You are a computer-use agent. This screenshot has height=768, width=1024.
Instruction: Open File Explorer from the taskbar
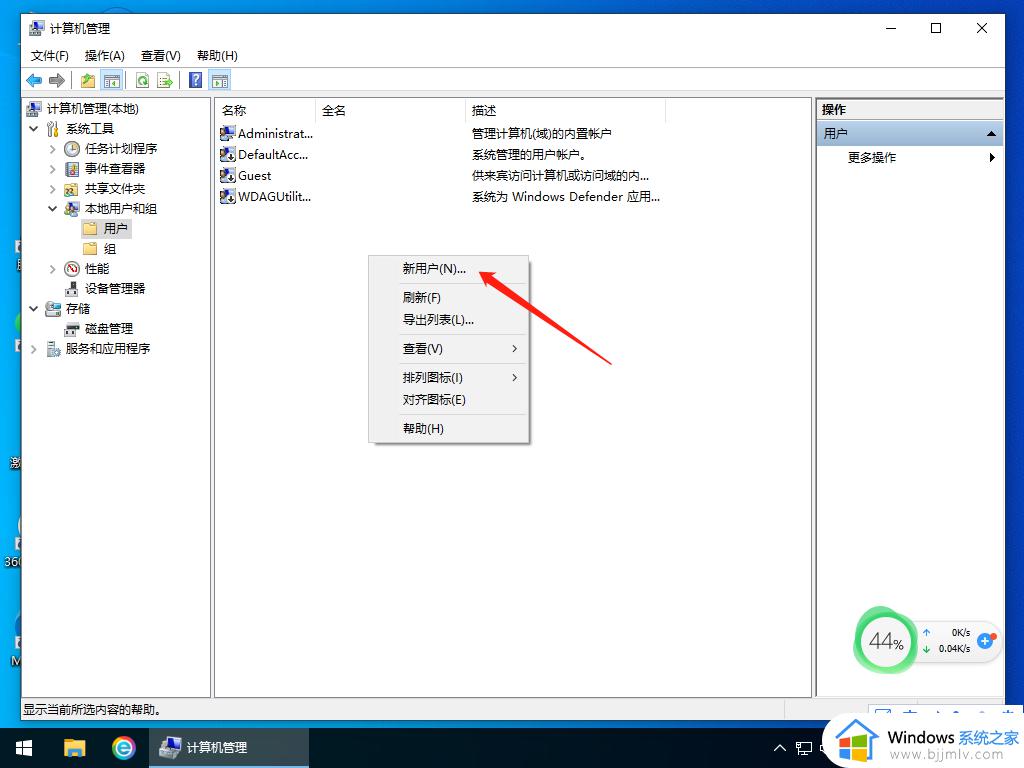[74, 748]
